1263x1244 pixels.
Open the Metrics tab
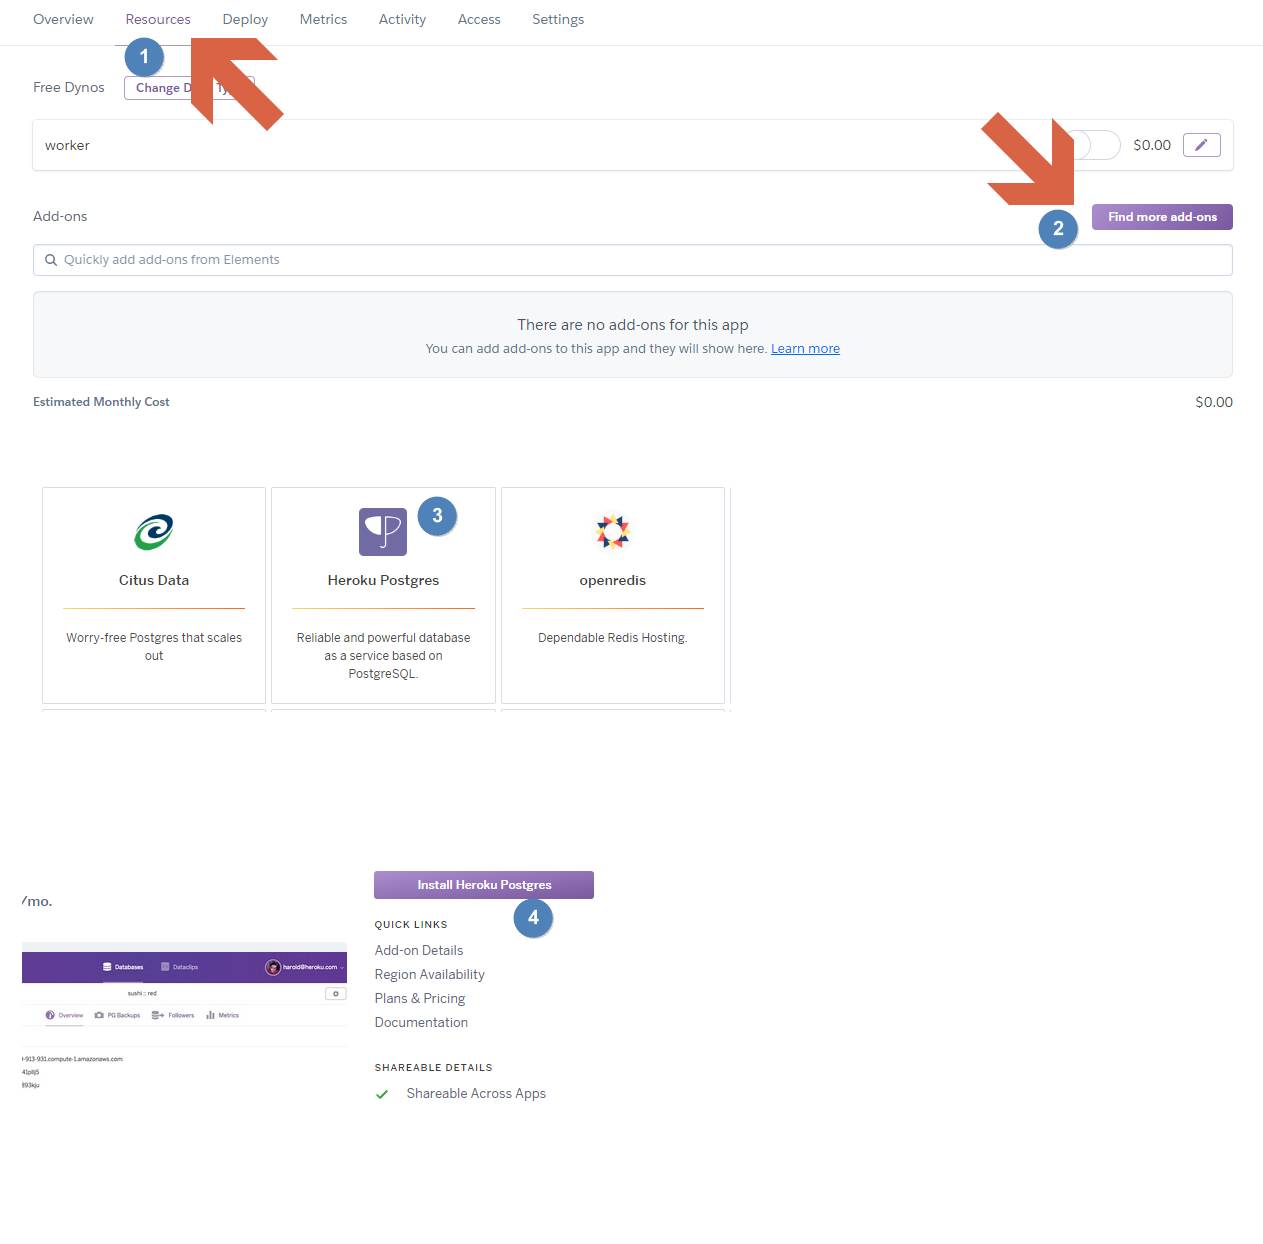pos(323,19)
